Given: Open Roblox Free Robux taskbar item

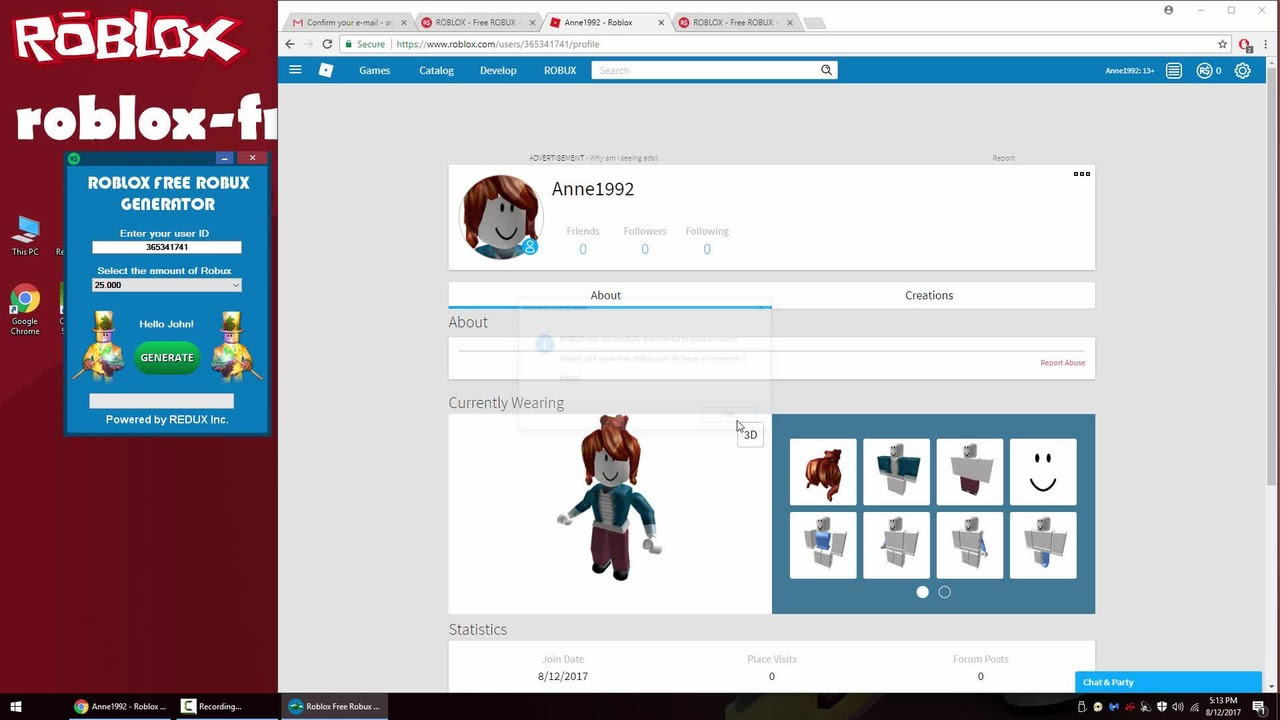Looking at the screenshot, I should [x=333, y=706].
